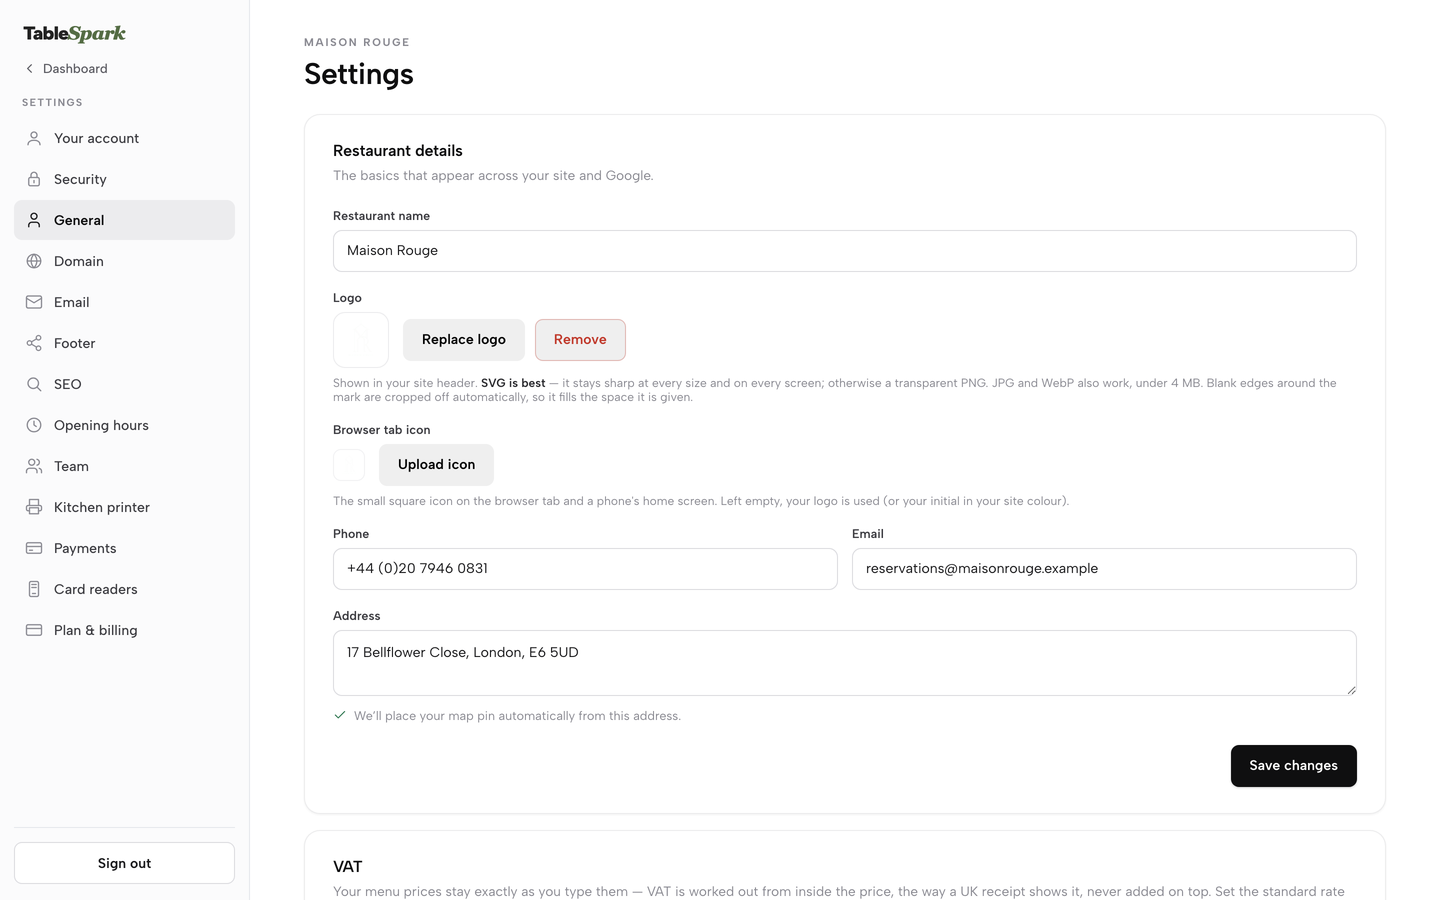Return to the Dashboard
The image size is (1440, 900).
point(66,69)
